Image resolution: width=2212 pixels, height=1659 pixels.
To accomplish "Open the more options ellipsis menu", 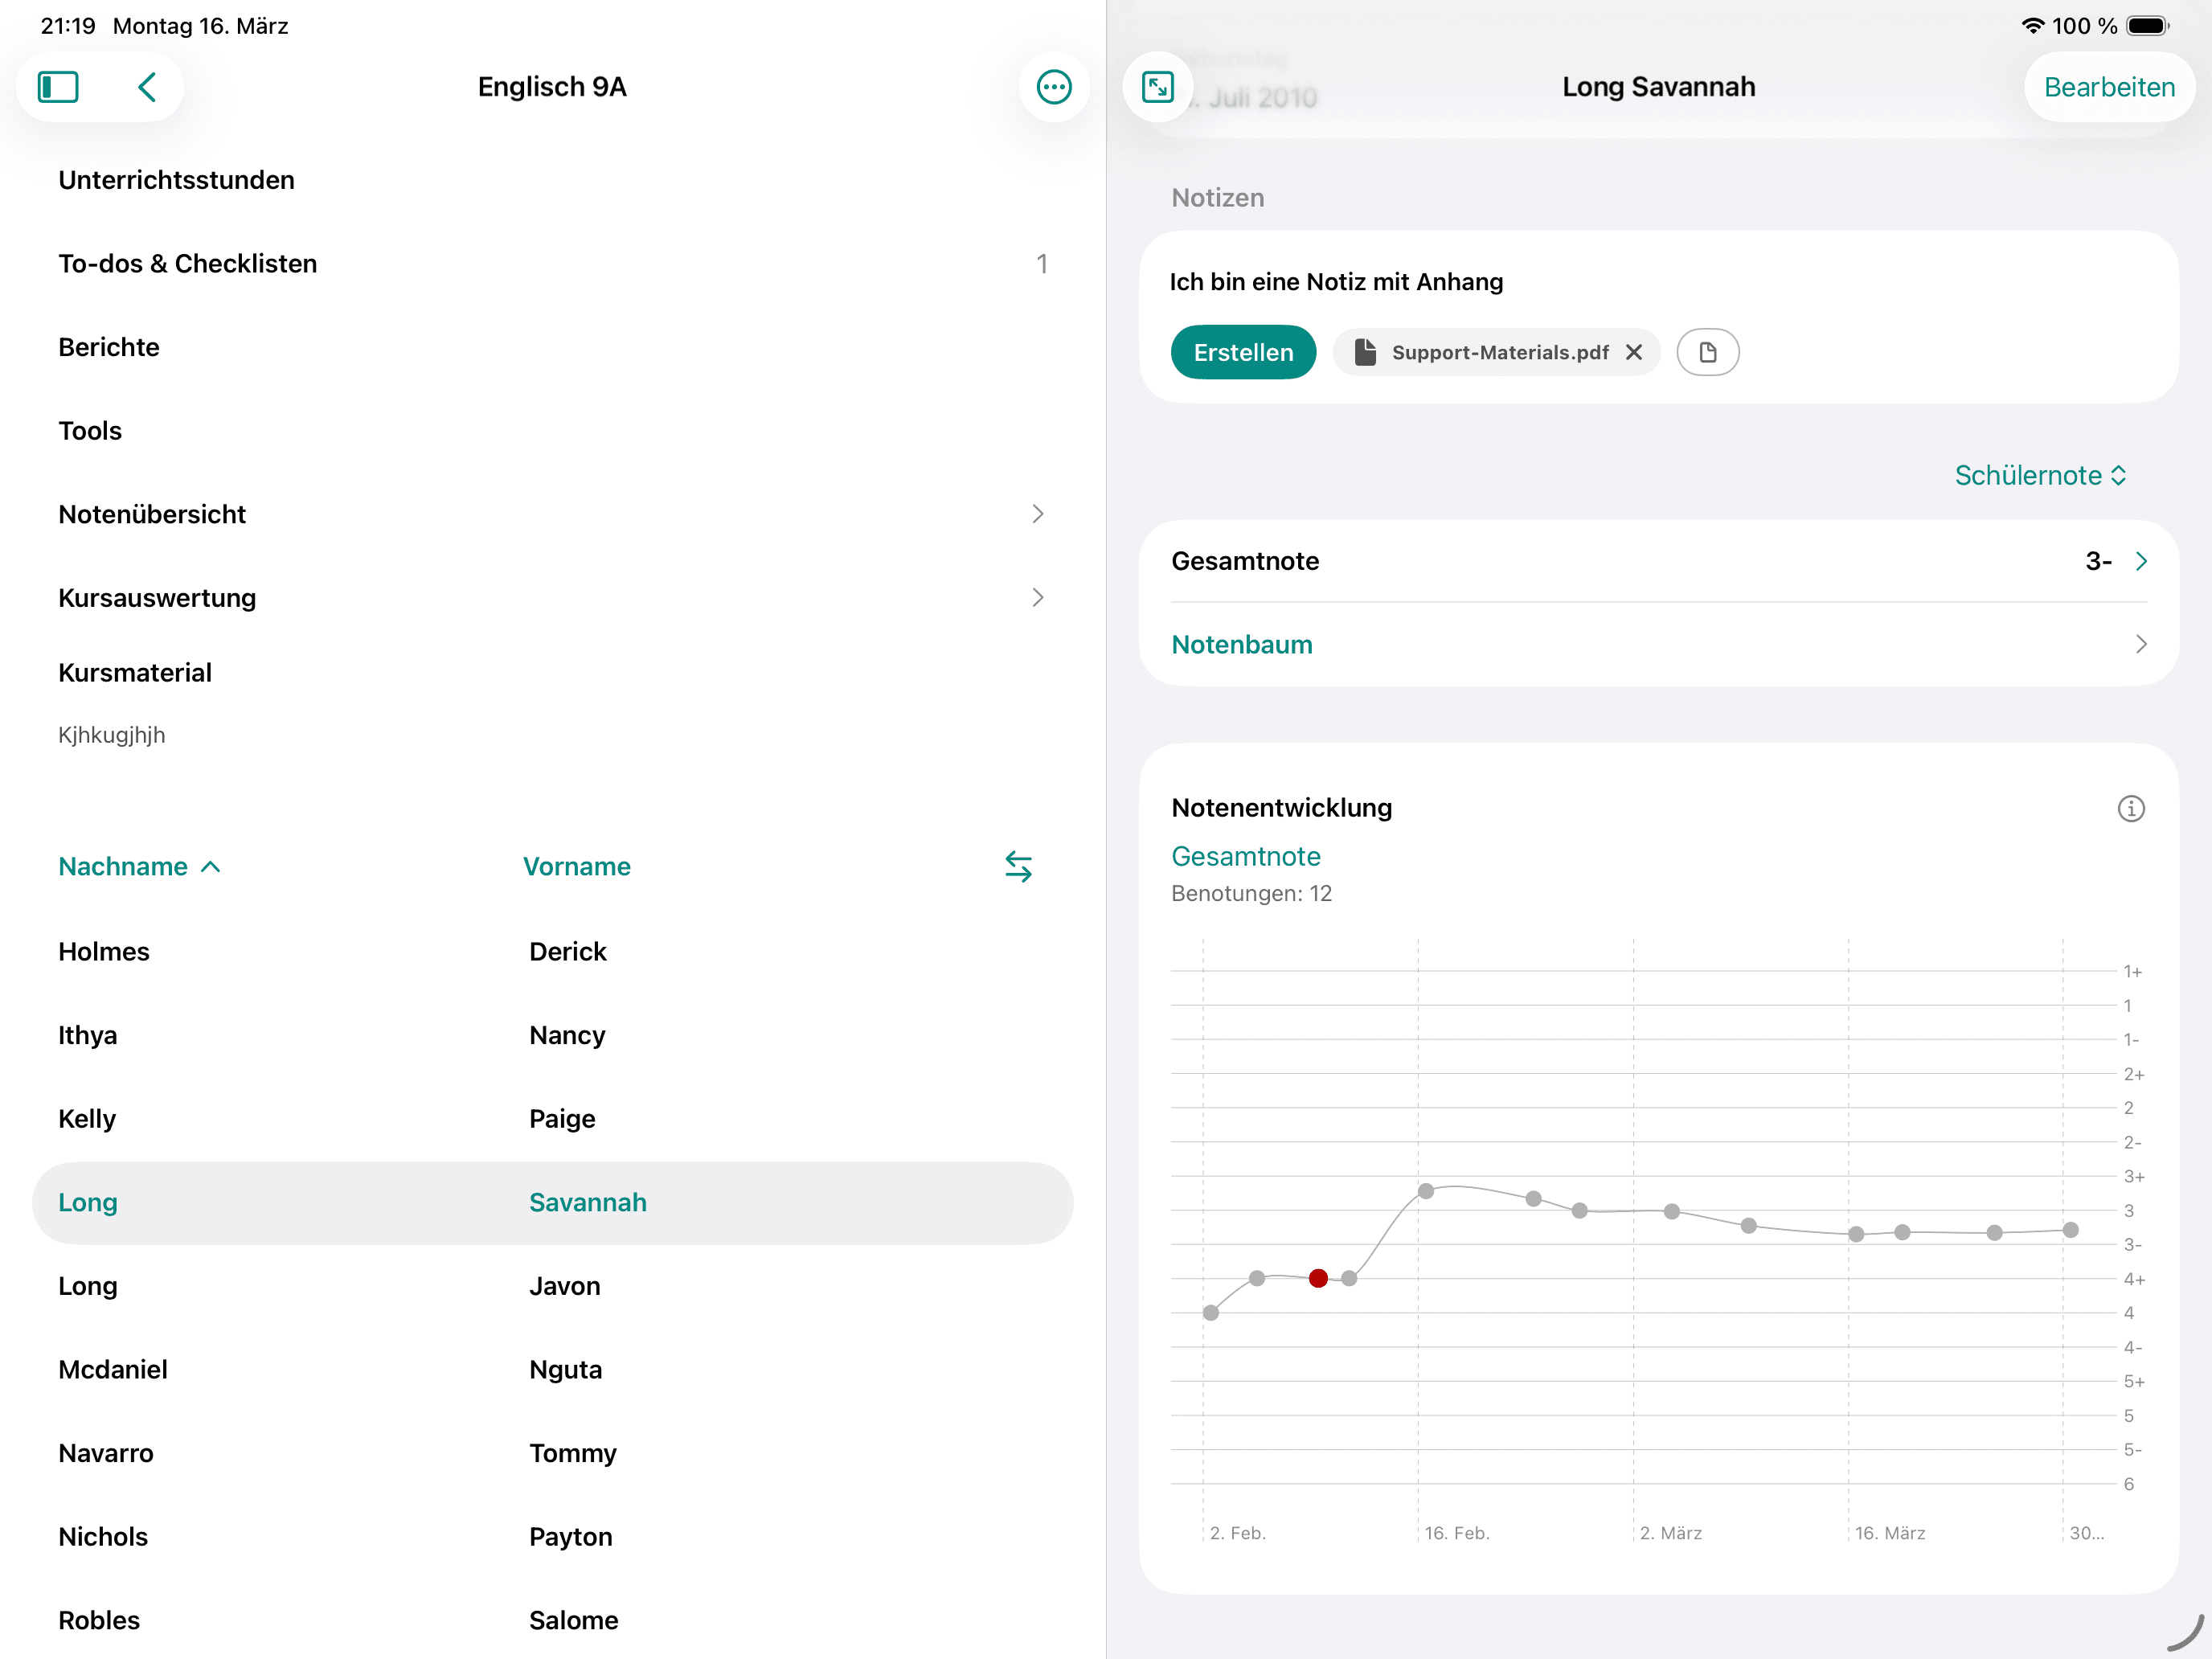I will pos(1053,87).
